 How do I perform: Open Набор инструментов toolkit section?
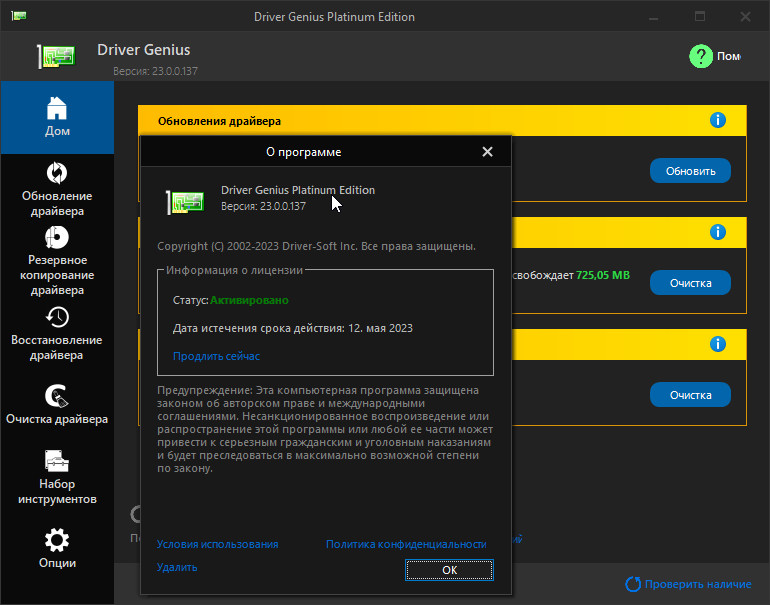57,477
